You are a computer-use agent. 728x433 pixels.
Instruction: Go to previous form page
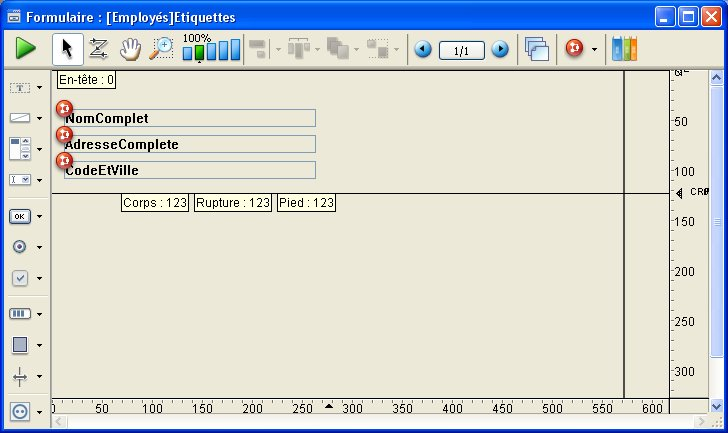pos(423,48)
